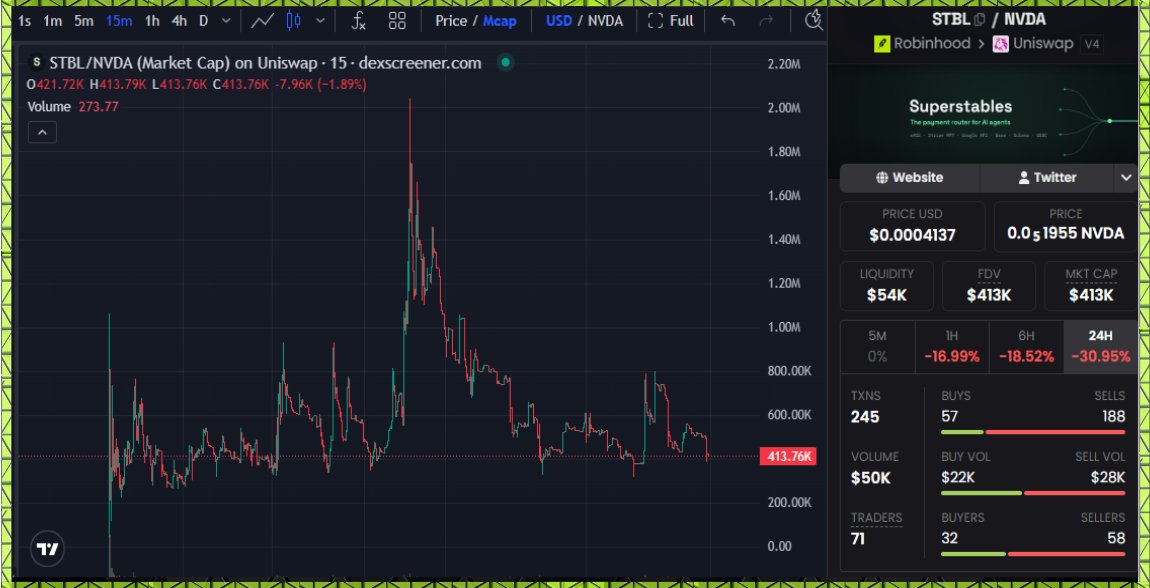Click the BUYS count 57

[950, 416]
